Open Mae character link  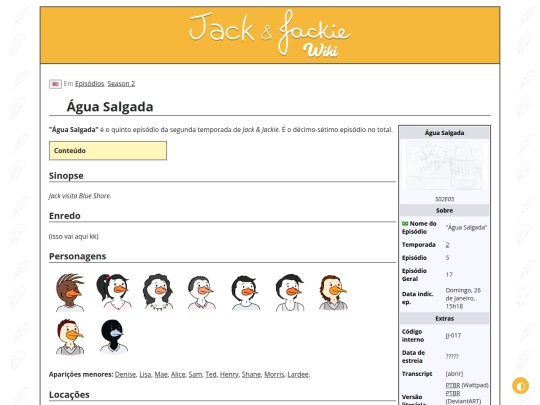coord(161,374)
